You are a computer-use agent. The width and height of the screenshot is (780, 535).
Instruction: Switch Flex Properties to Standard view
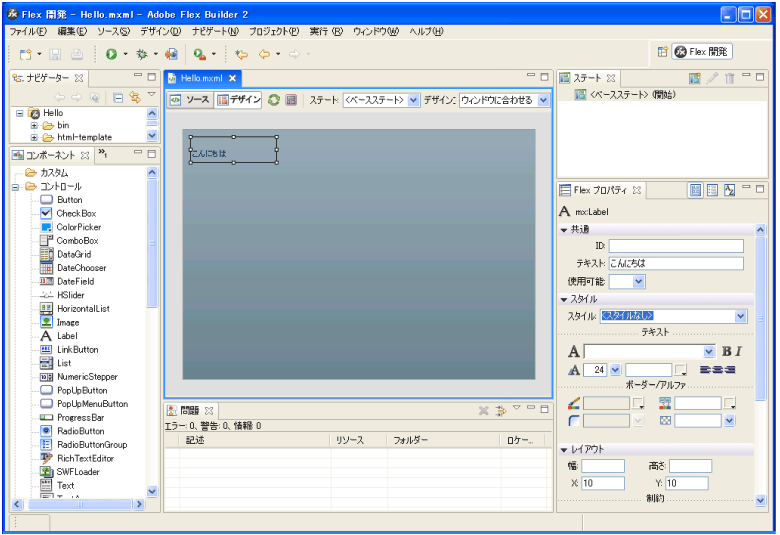pos(695,190)
